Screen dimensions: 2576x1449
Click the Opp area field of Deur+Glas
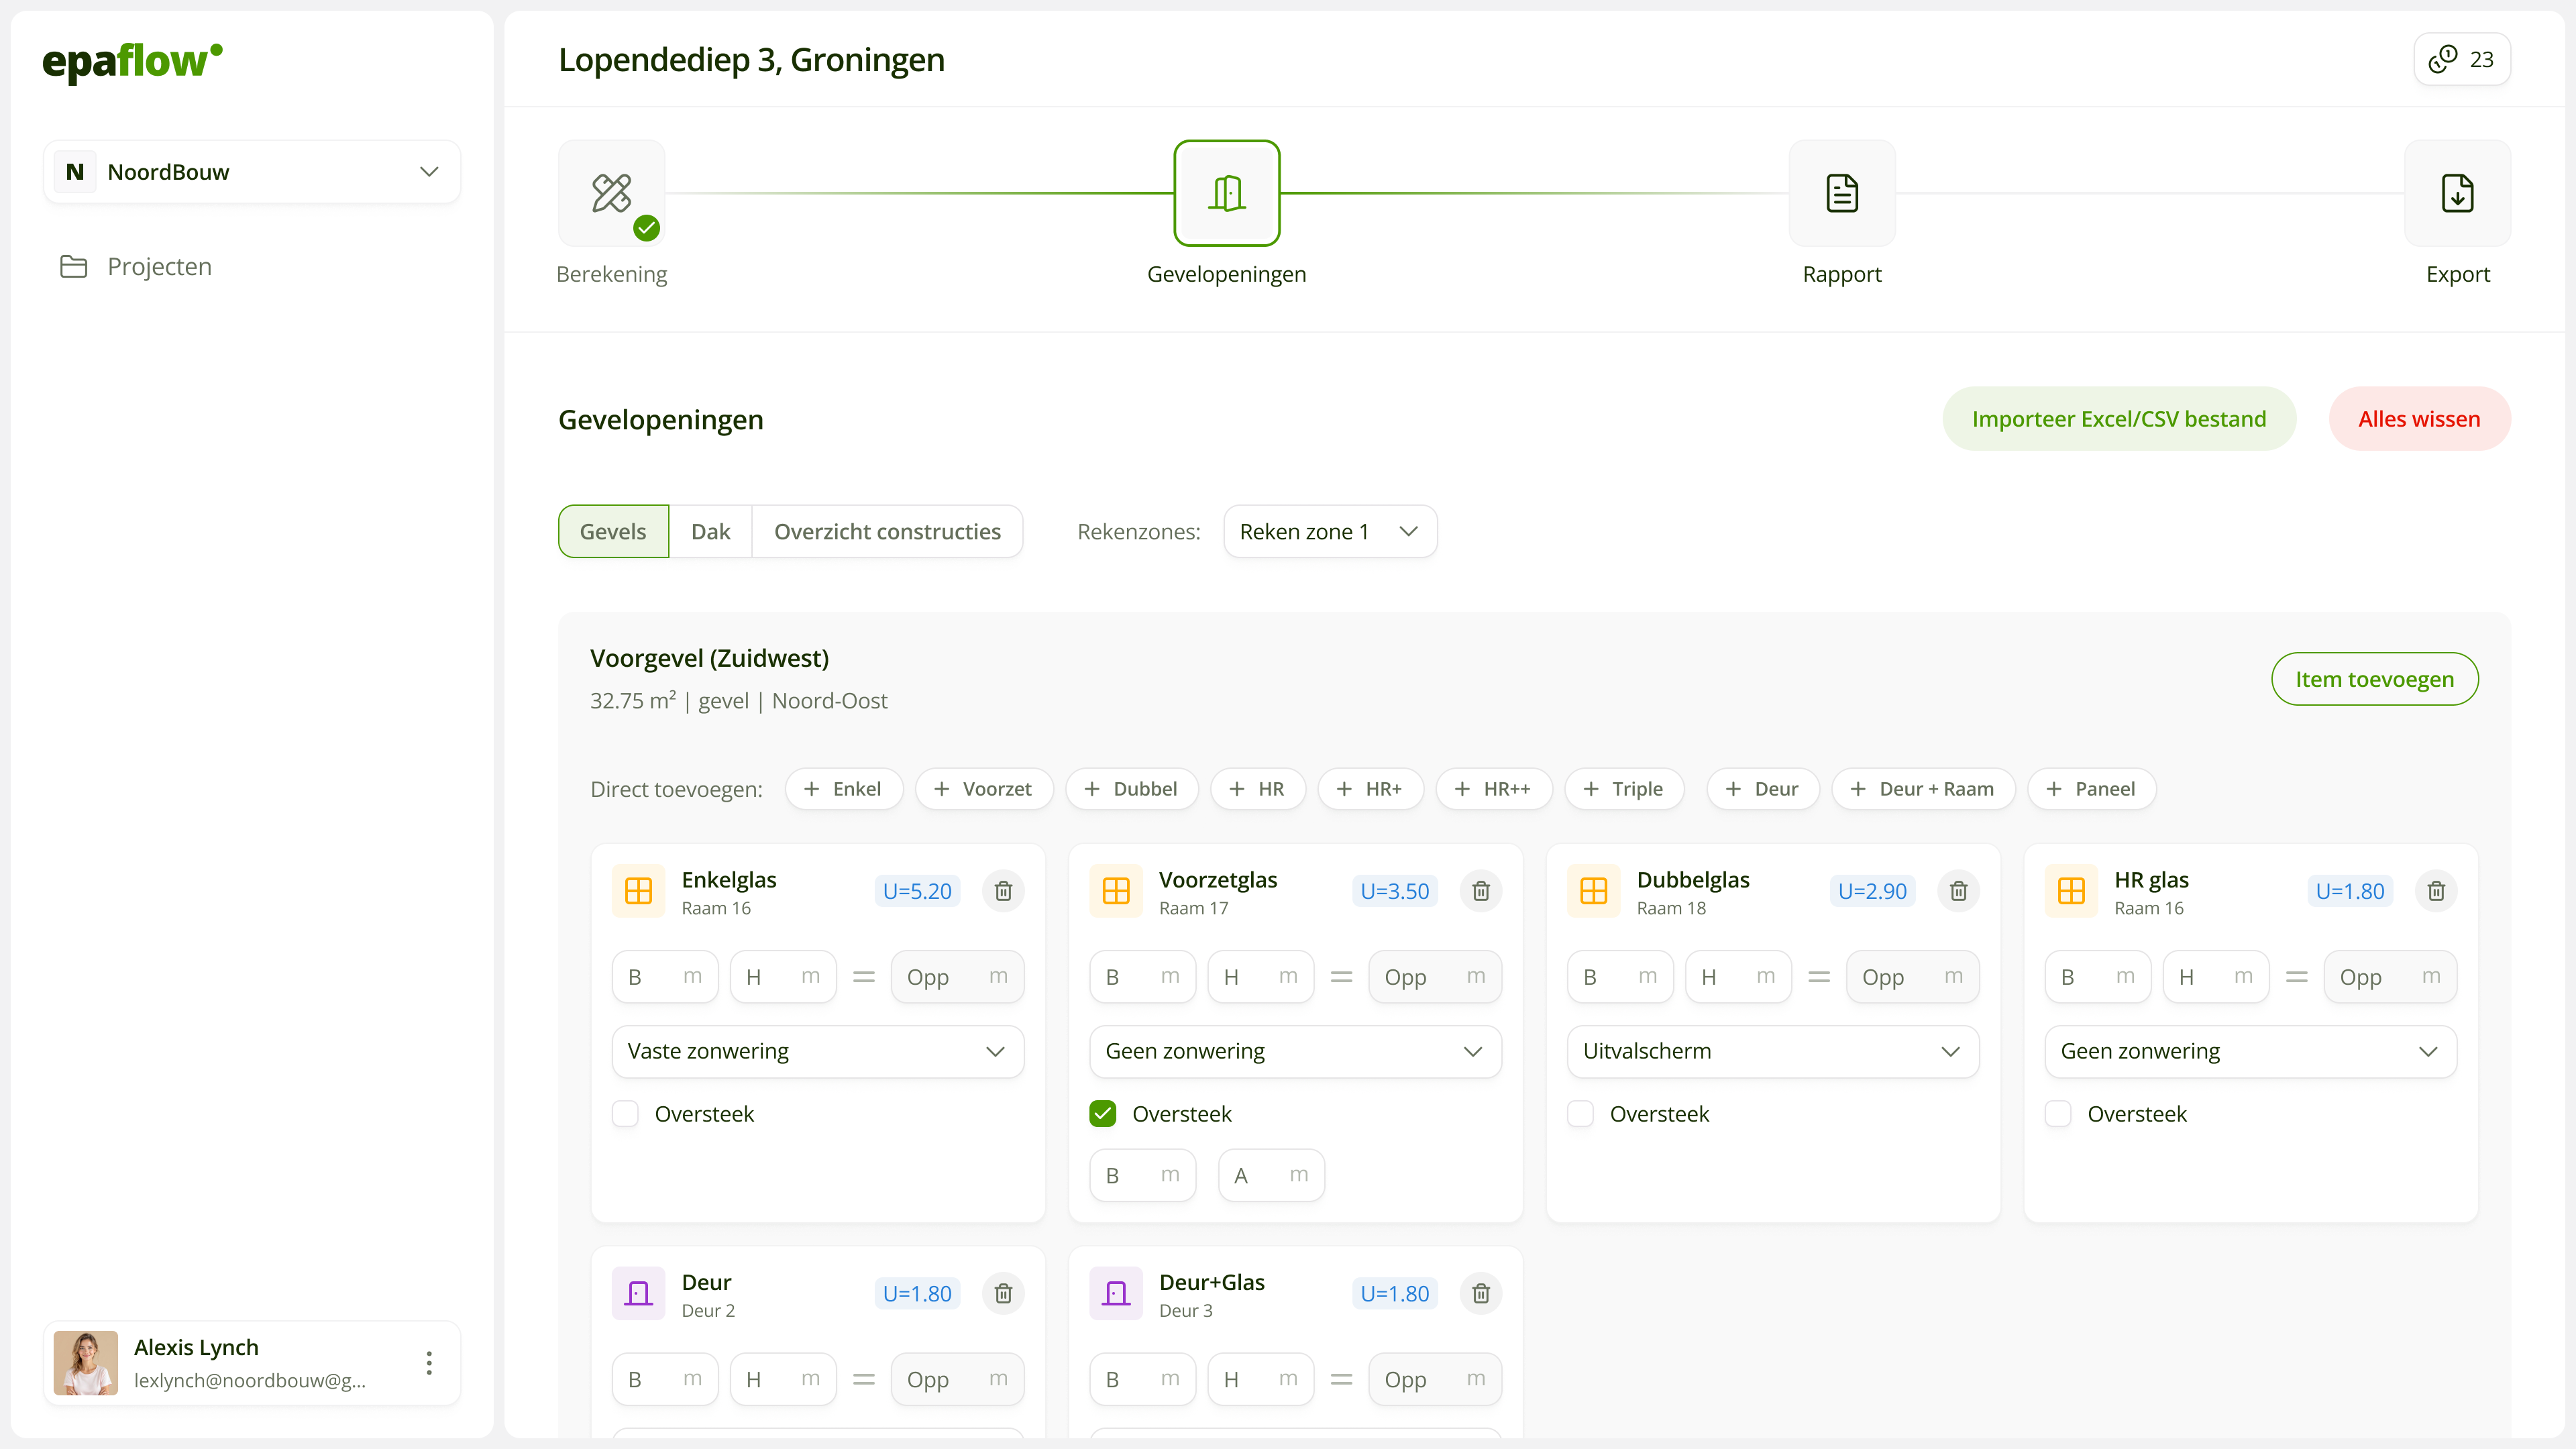click(x=1435, y=1379)
